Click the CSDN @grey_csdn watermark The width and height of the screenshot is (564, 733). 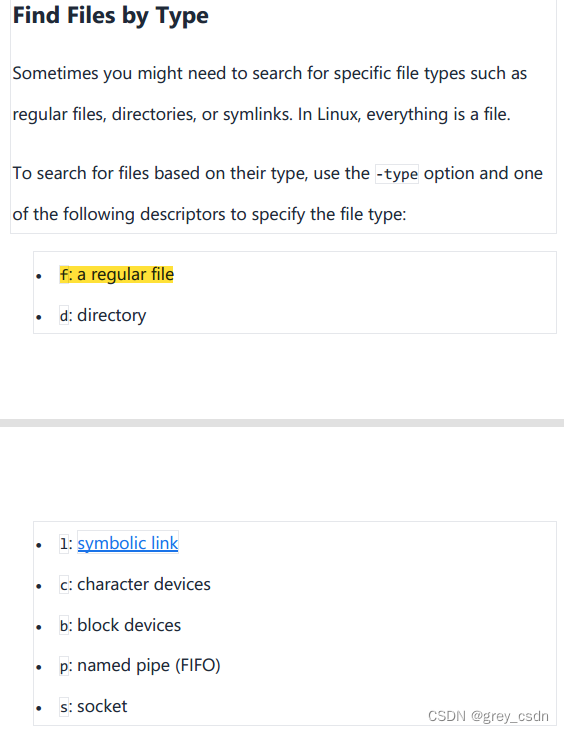pyautogui.click(x=488, y=716)
